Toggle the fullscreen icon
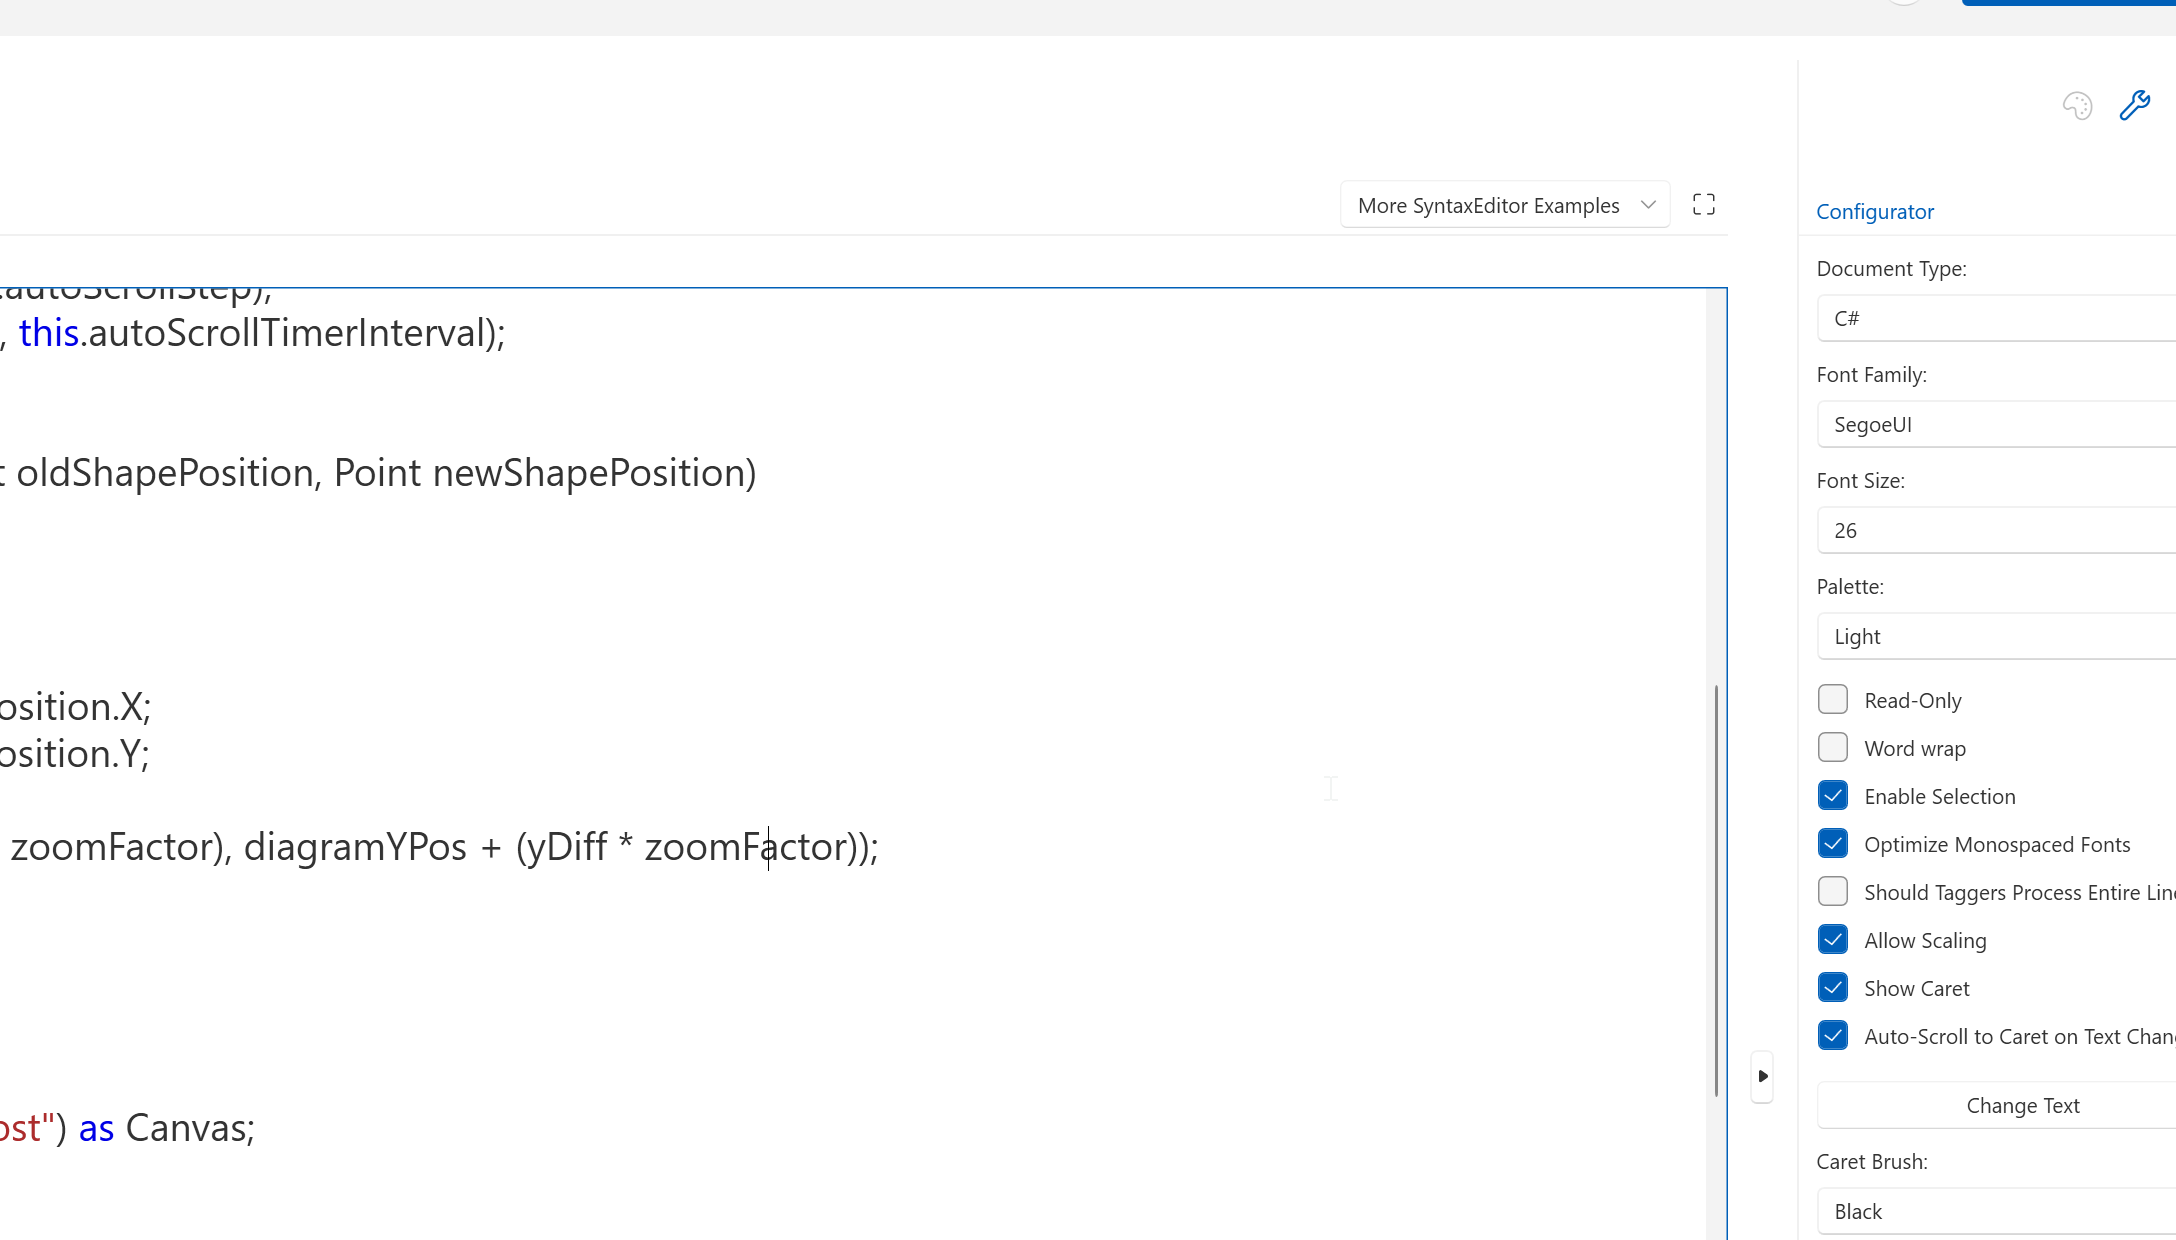 (1703, 205)
